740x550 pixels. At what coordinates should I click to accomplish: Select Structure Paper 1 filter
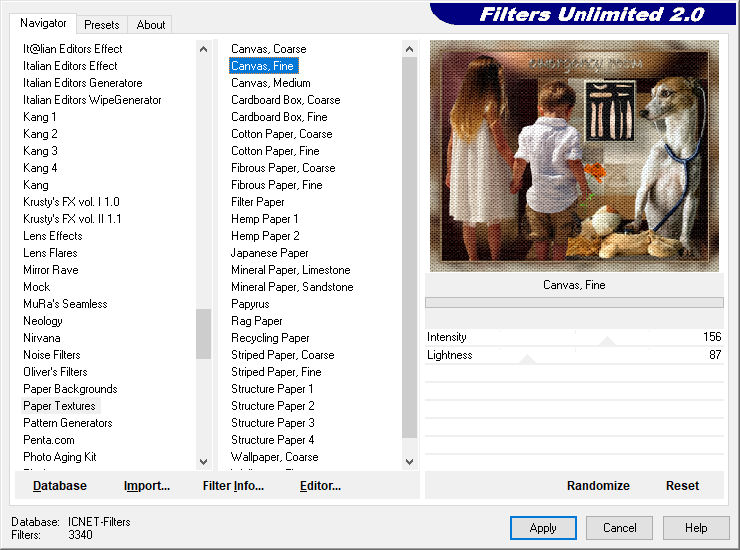[x=272, y=389]
